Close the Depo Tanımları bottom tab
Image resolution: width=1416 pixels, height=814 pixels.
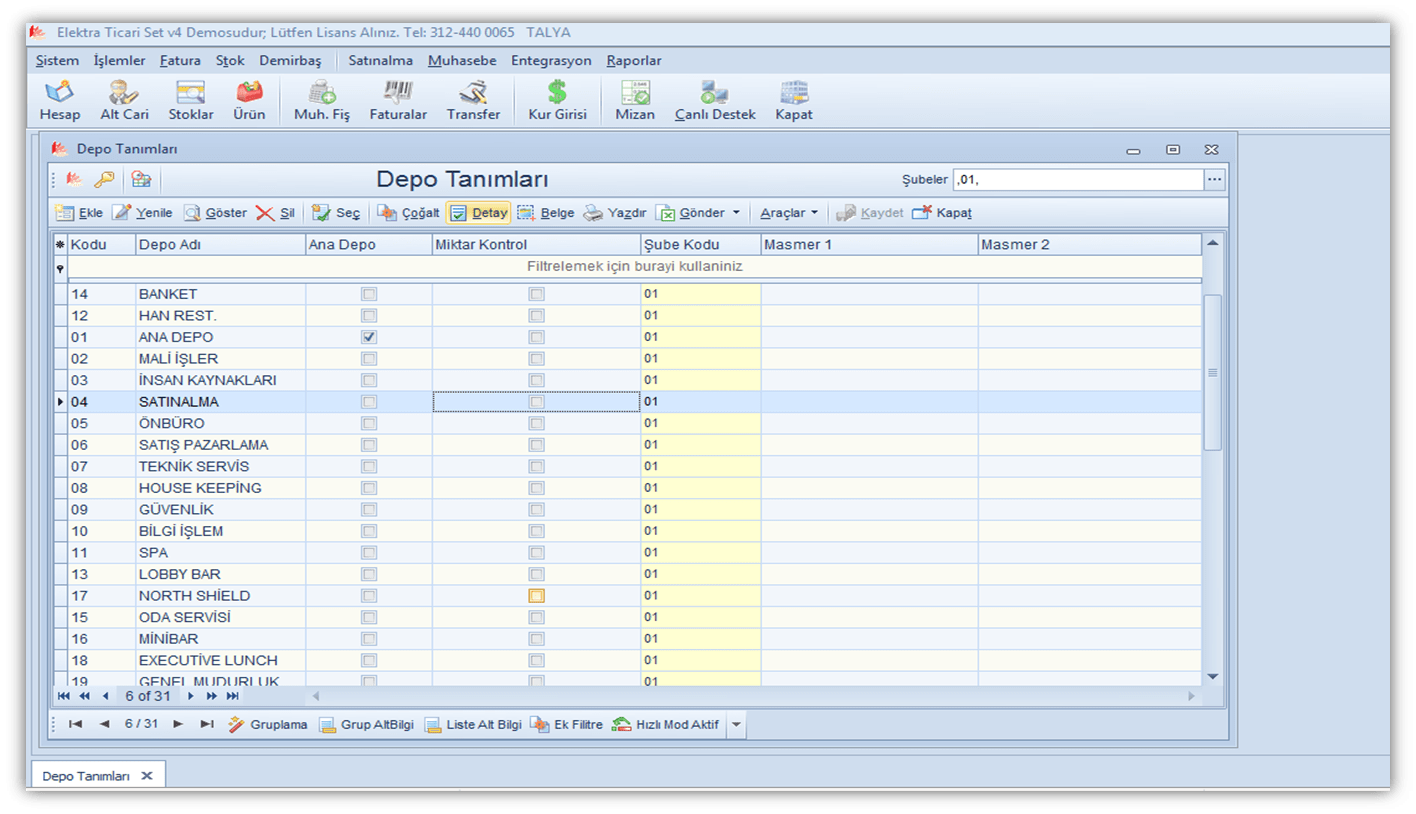click(146, 776)
